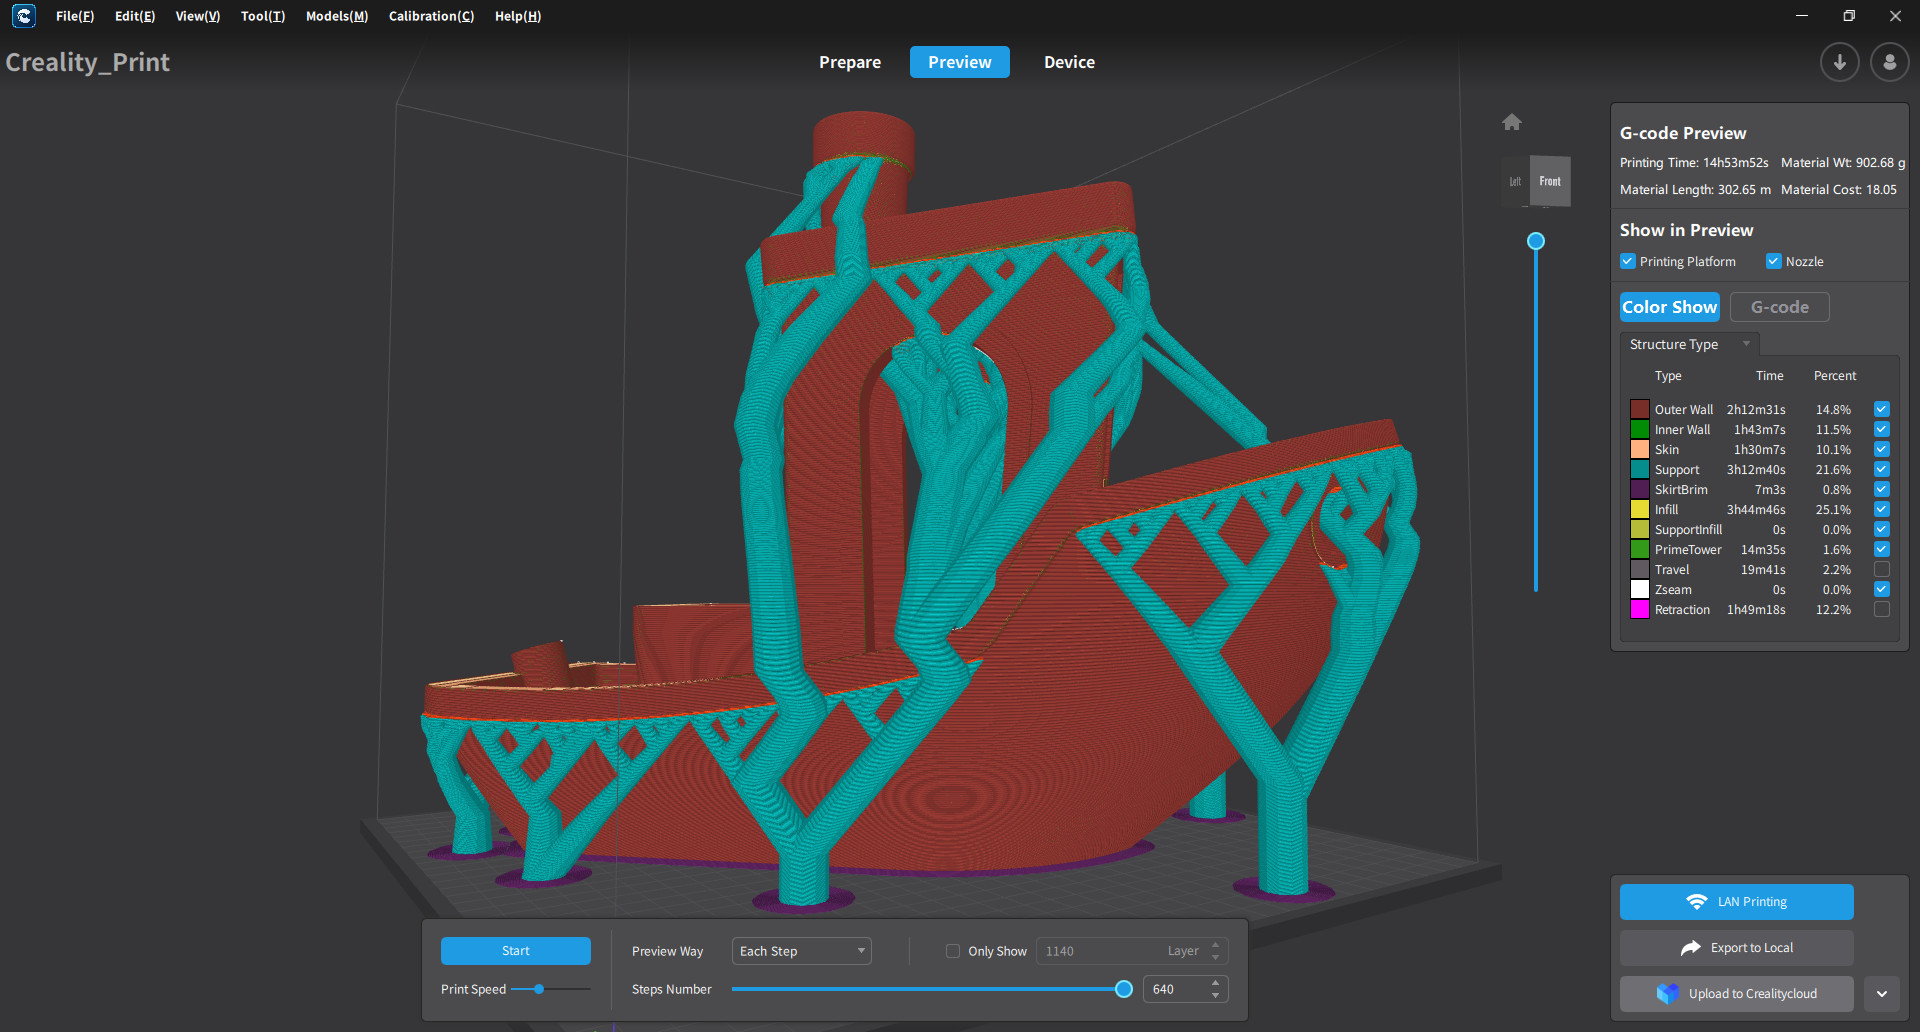Click the Steps Number slider handle

click(1124, 989)
